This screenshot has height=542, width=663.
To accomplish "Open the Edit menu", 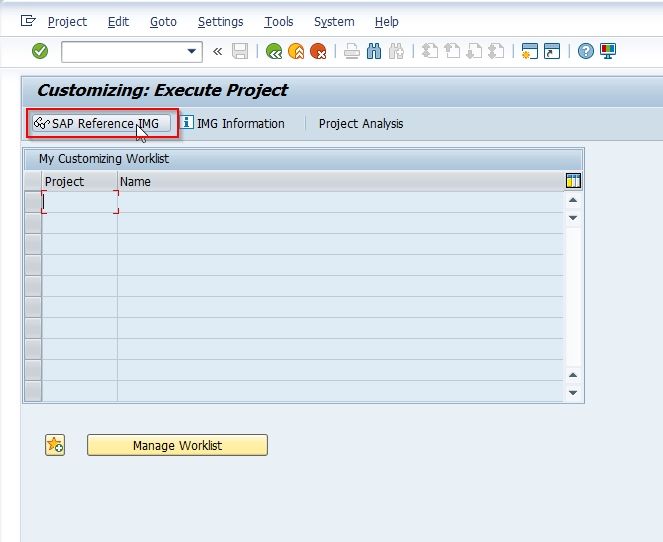I will coord(118,22).
